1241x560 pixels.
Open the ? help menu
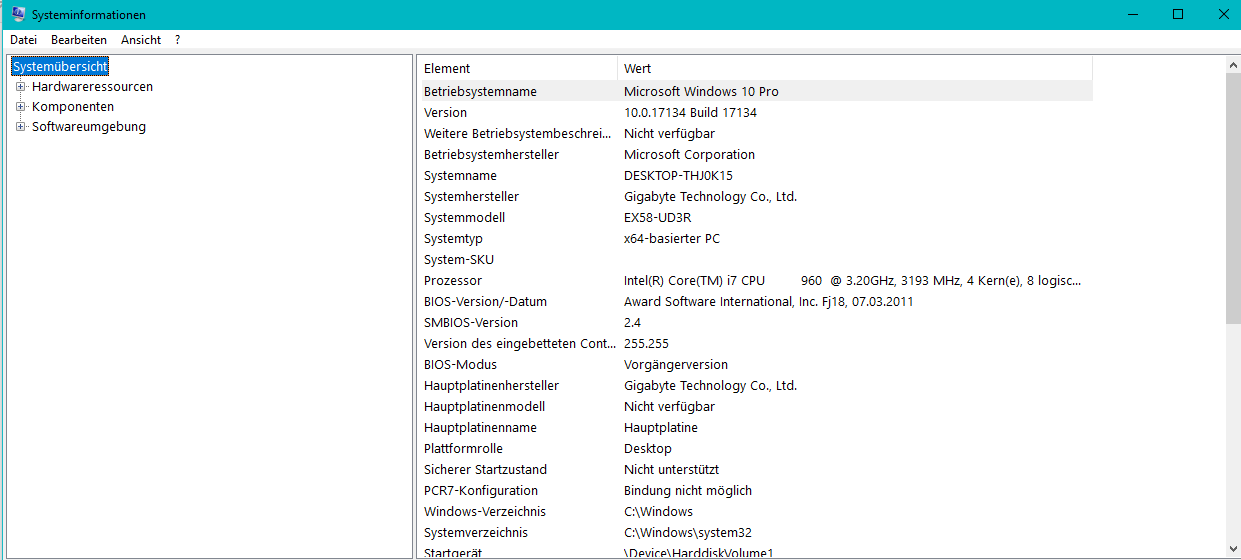177,40
